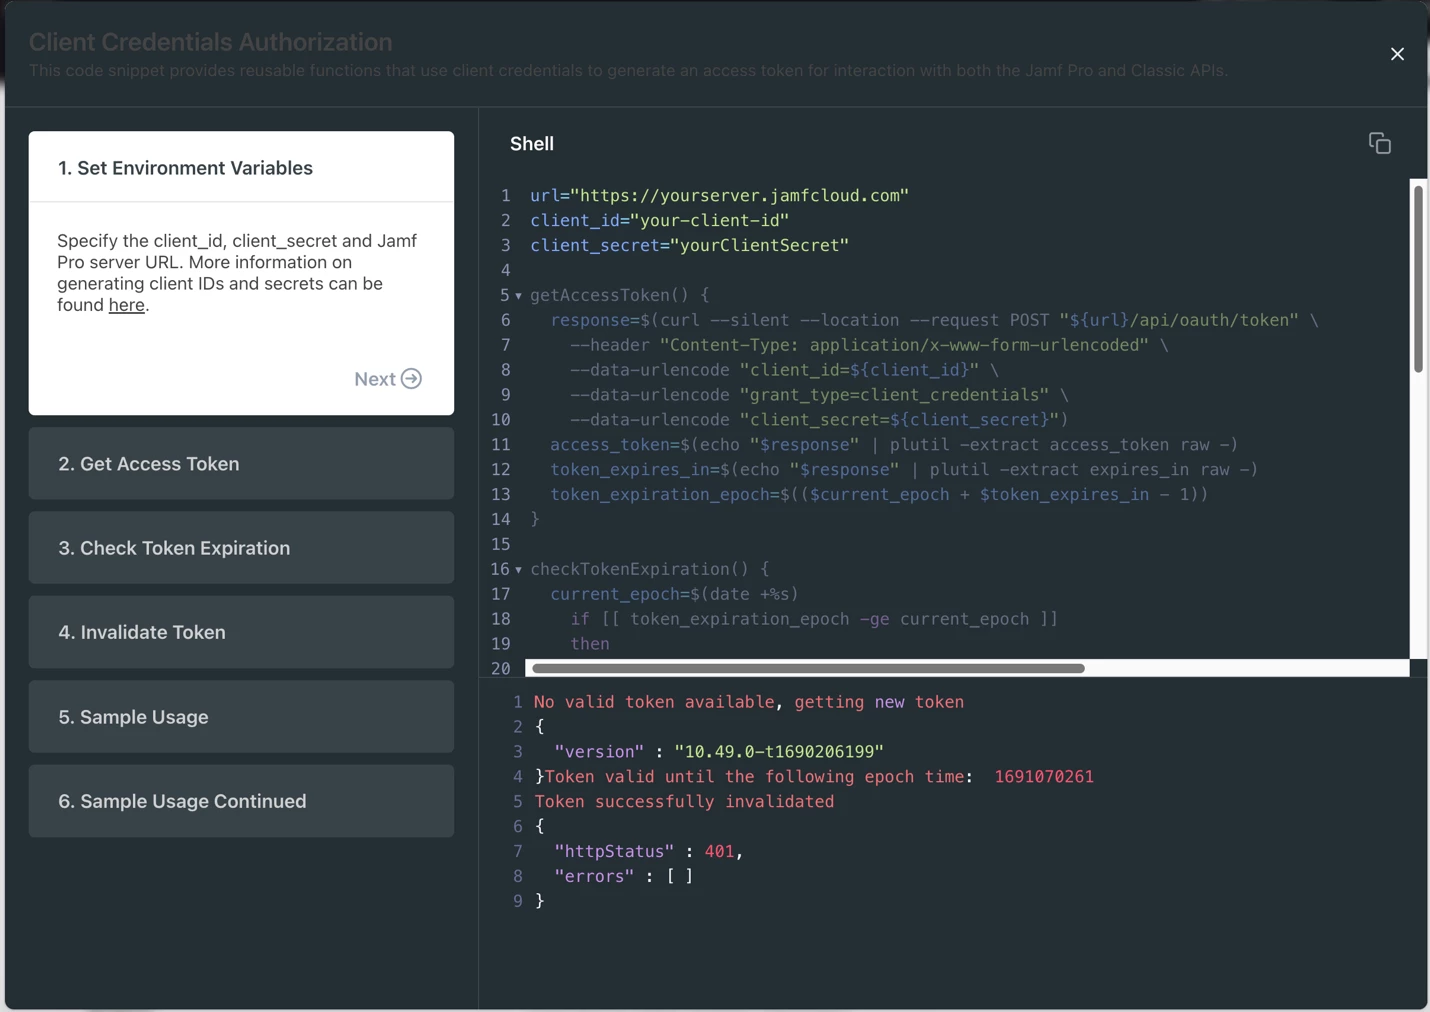Click the token_expires_in line

[x=904, y=470]
